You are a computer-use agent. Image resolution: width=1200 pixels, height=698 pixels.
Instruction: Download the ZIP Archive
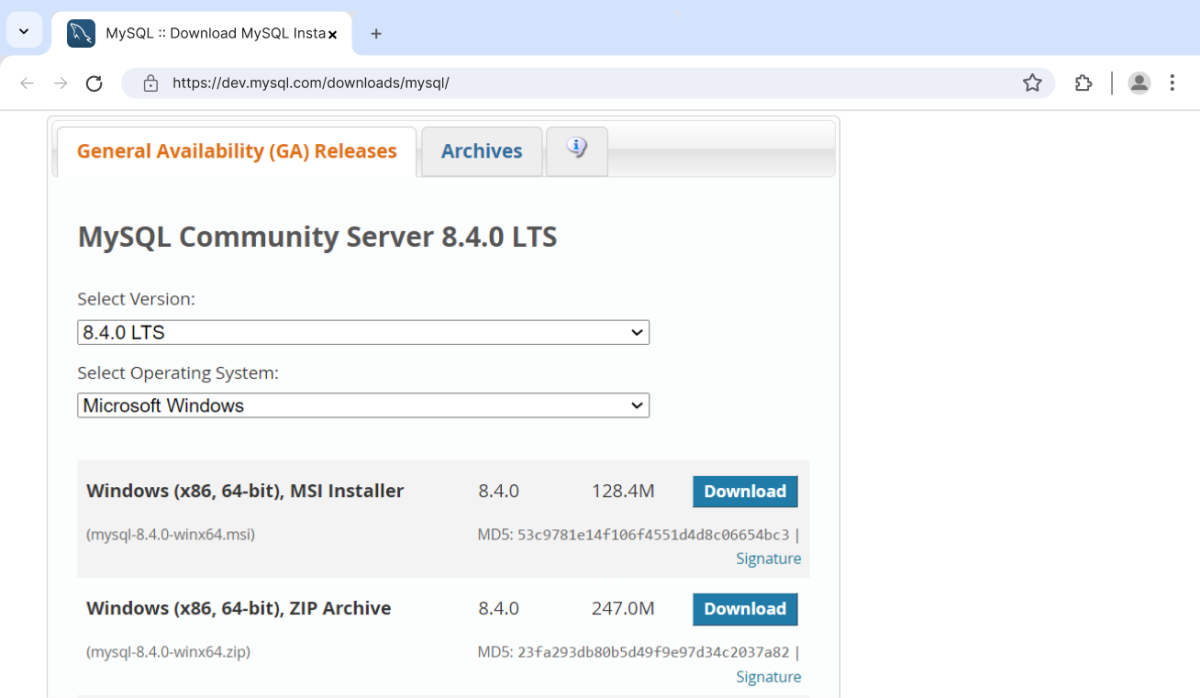(744, 609)
